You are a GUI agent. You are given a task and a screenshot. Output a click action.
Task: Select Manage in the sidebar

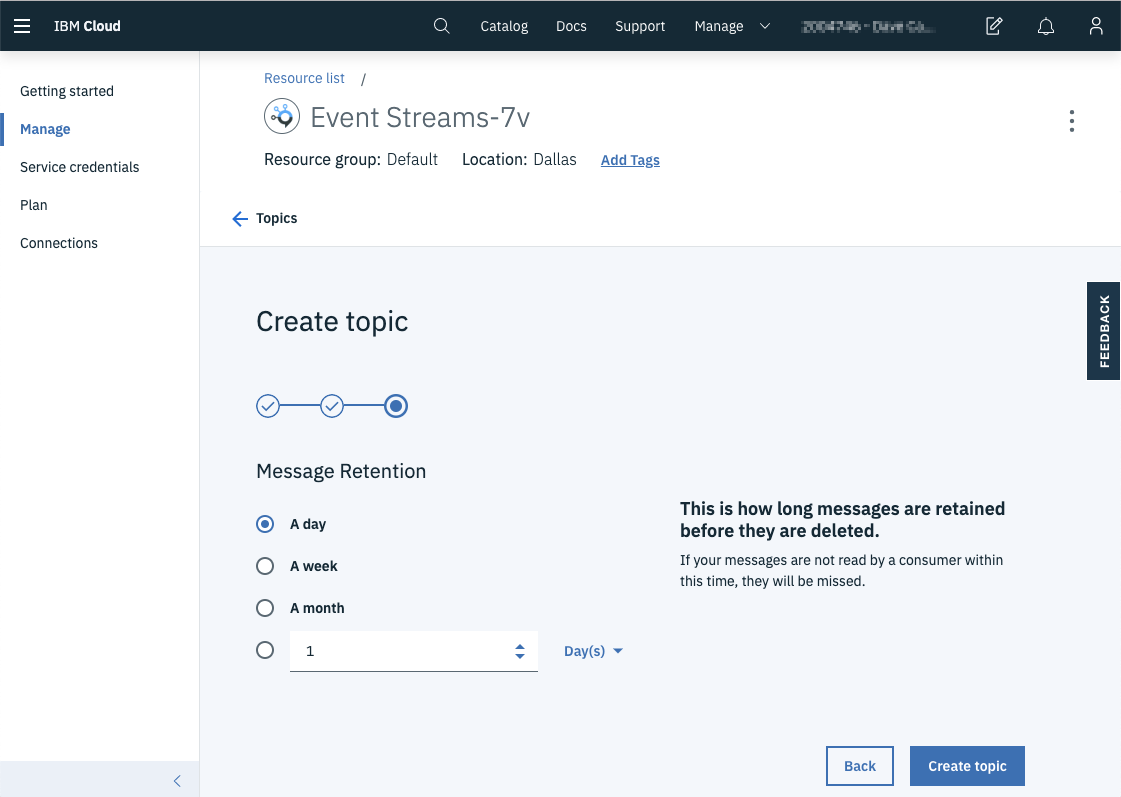(x=45, y=129)
